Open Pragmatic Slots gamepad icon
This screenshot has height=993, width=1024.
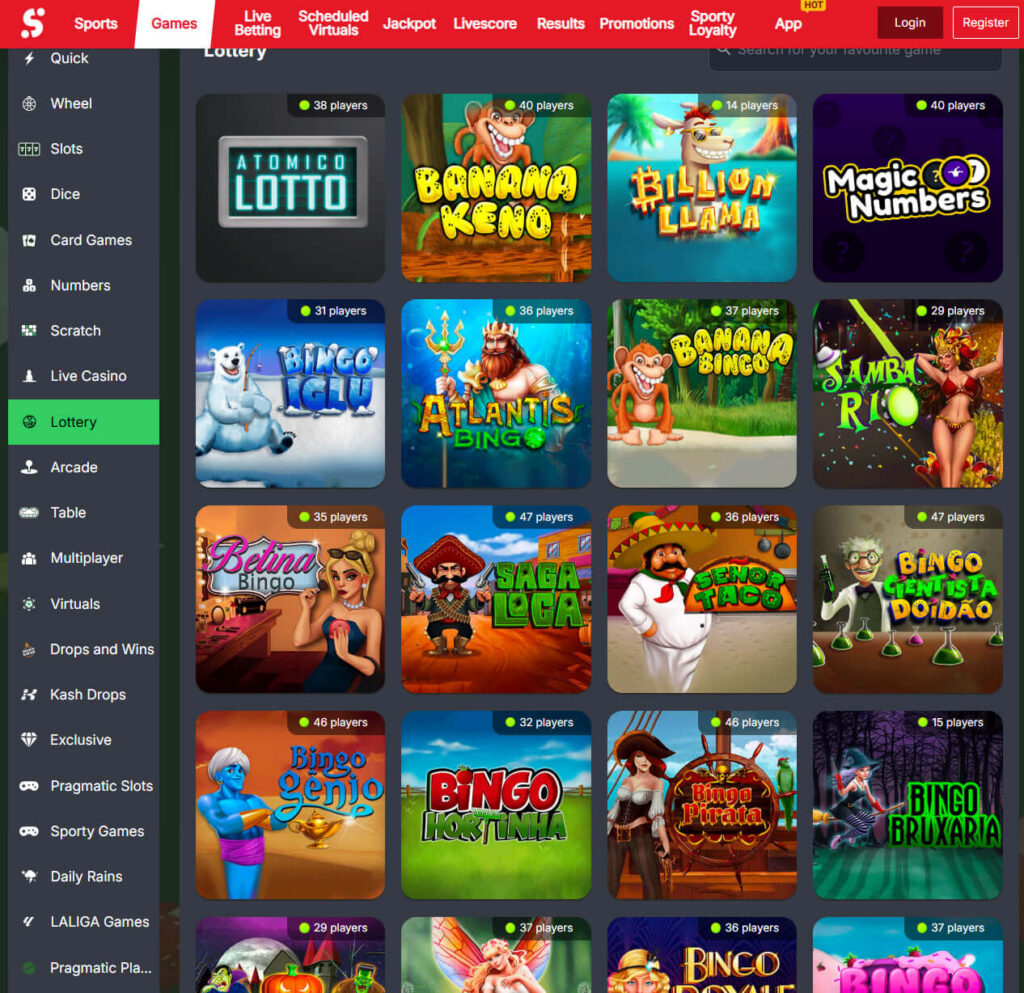29,786
